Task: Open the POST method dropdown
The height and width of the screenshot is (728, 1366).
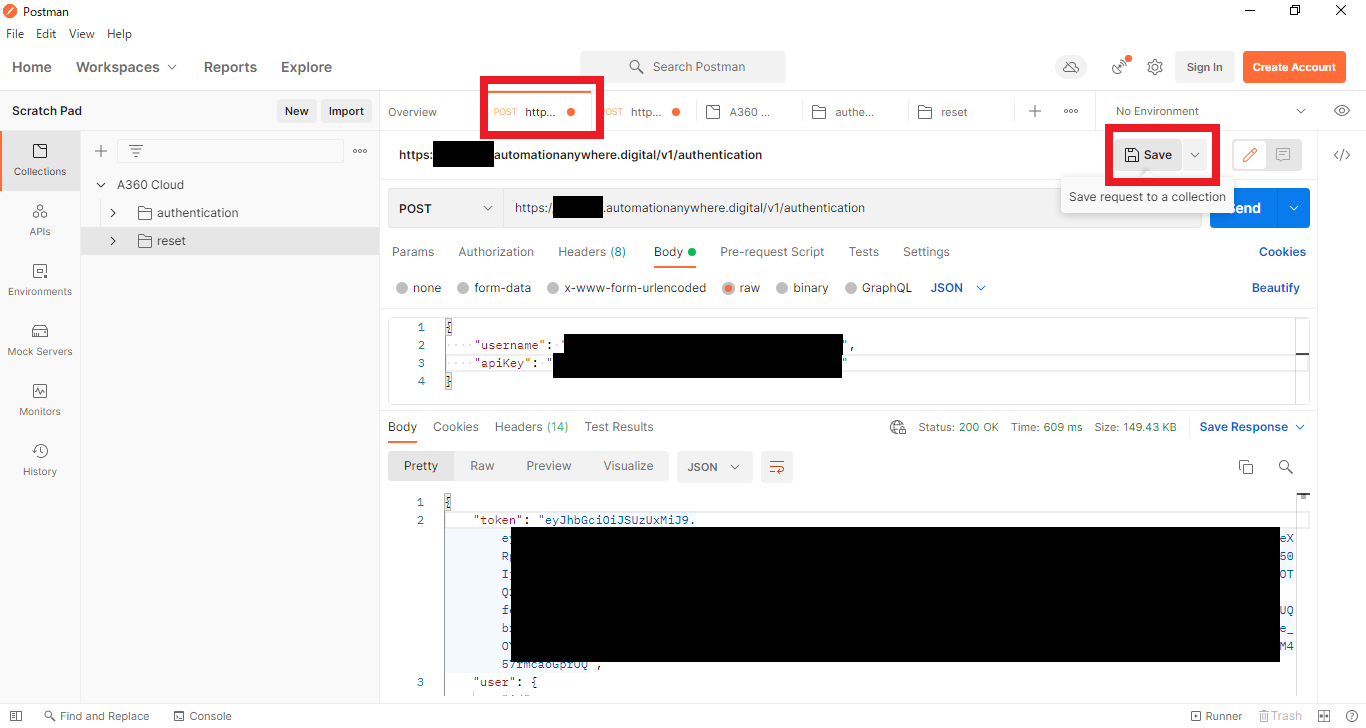Action: pyautogui.click(x=446, y=208)
